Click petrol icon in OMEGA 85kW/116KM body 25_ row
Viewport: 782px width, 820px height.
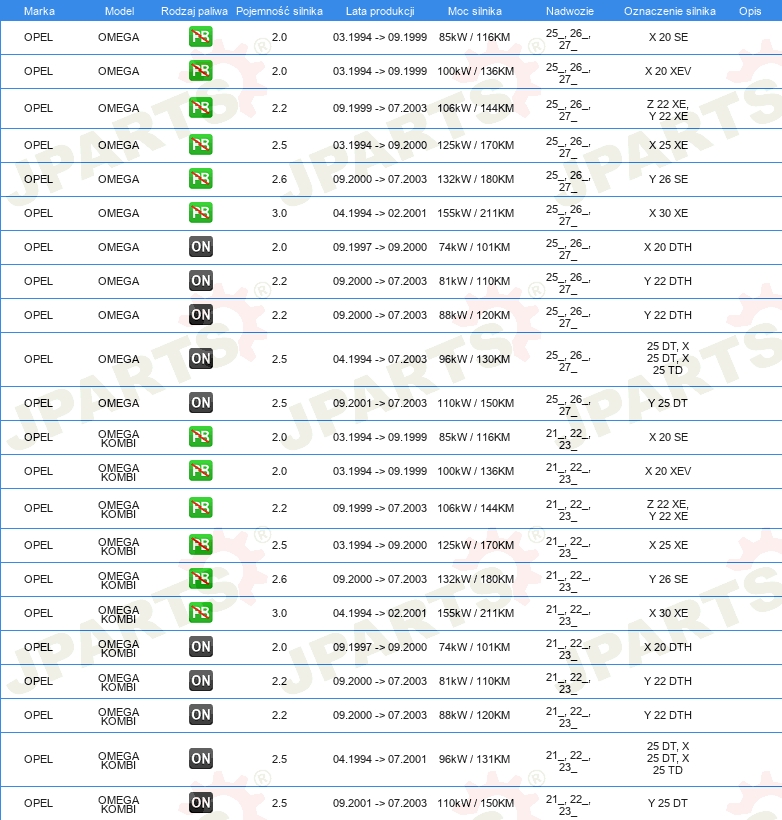201,37
